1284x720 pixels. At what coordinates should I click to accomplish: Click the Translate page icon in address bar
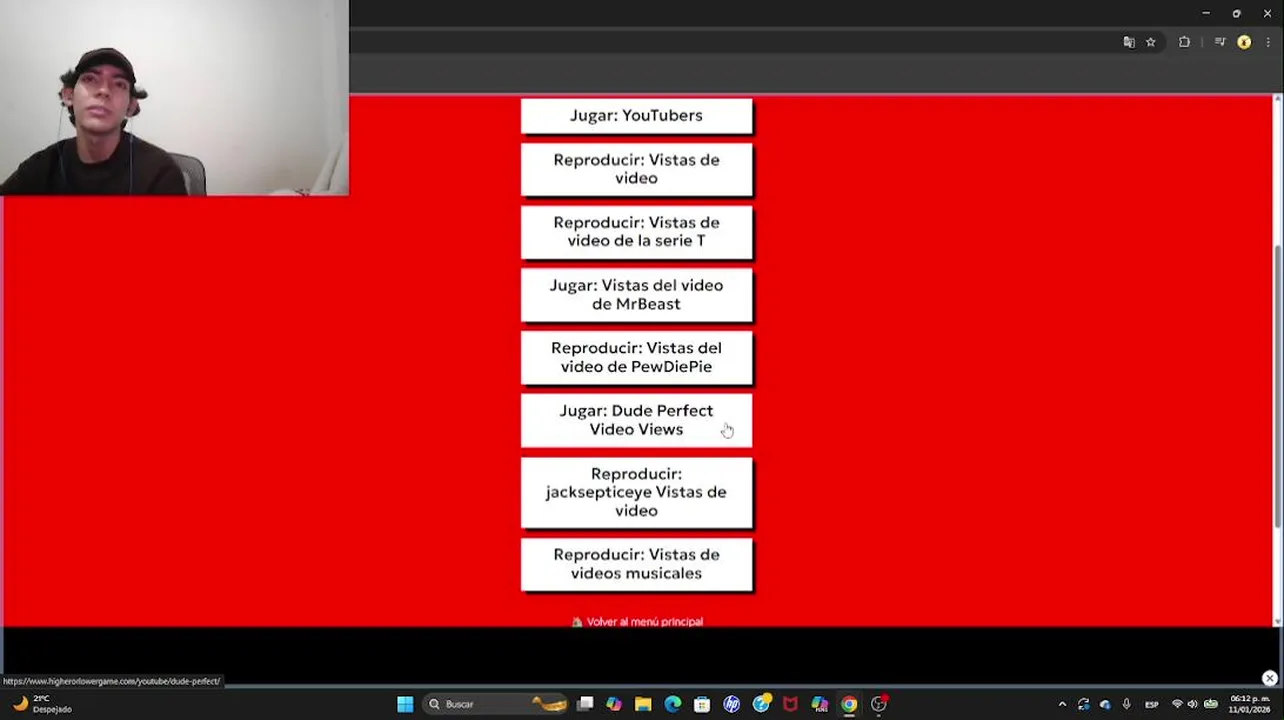(x=1129, y=42)
